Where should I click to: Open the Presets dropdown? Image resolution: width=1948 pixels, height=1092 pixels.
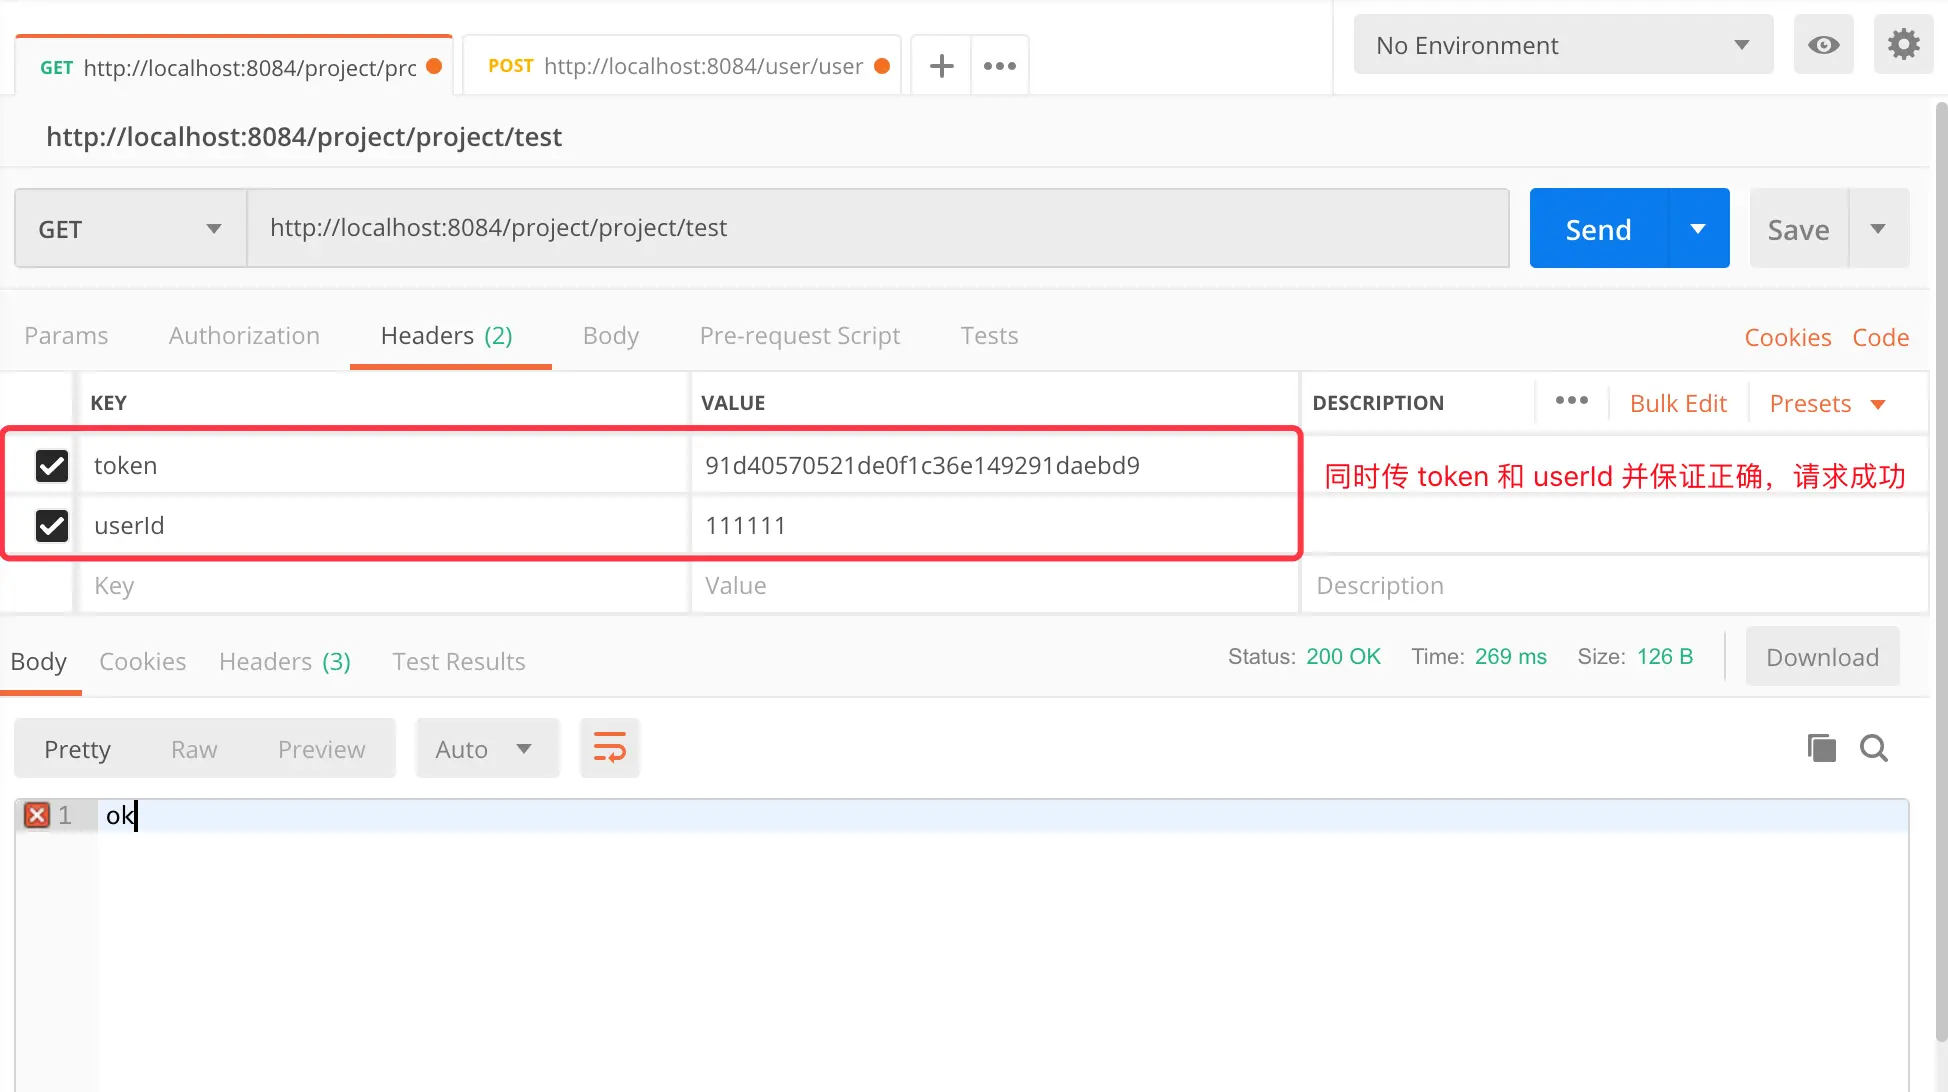point(1828,404)
